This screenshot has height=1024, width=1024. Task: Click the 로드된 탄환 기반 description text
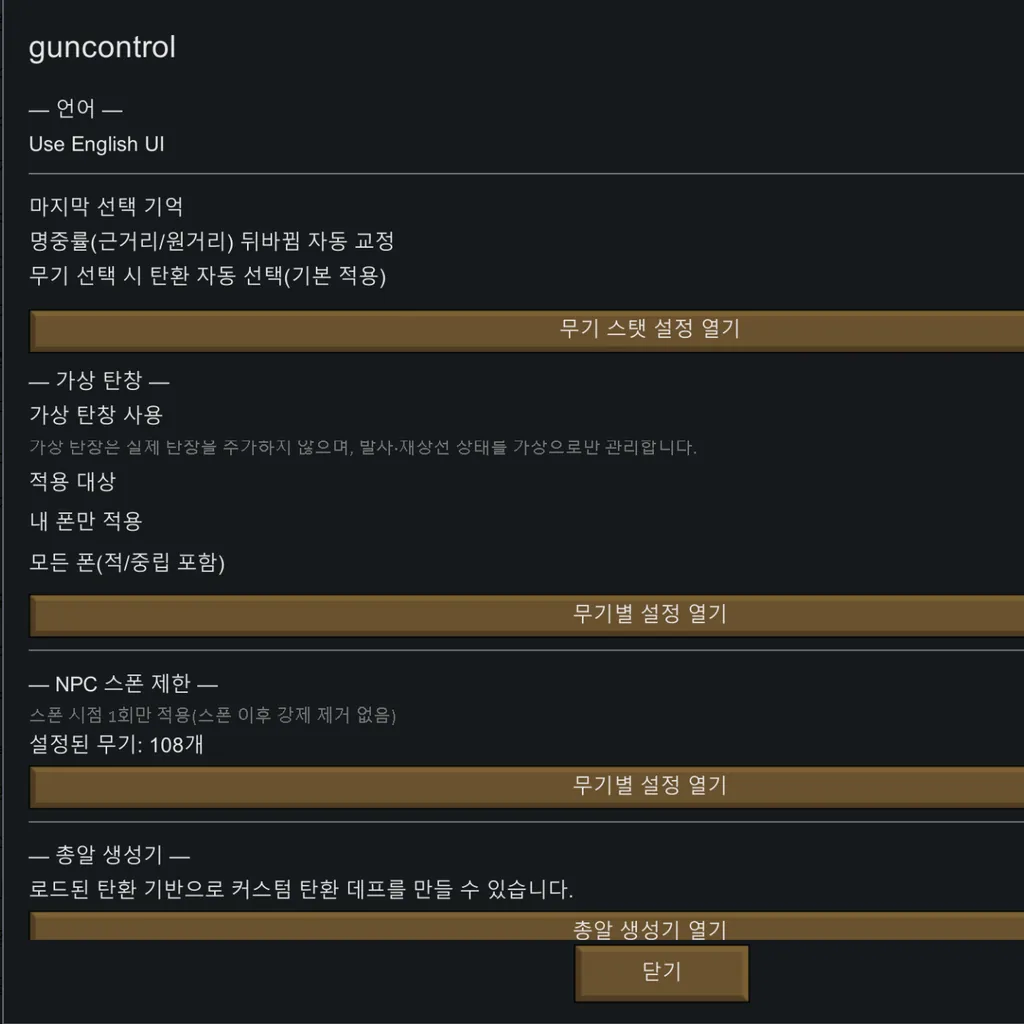pyautogui.click(x=301, y=889)
